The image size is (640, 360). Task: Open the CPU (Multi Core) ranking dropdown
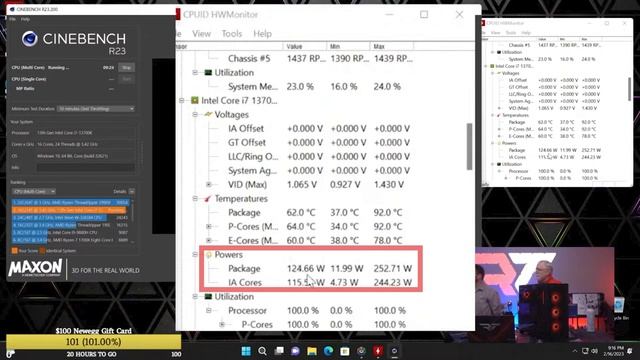[x=33, y=191]
